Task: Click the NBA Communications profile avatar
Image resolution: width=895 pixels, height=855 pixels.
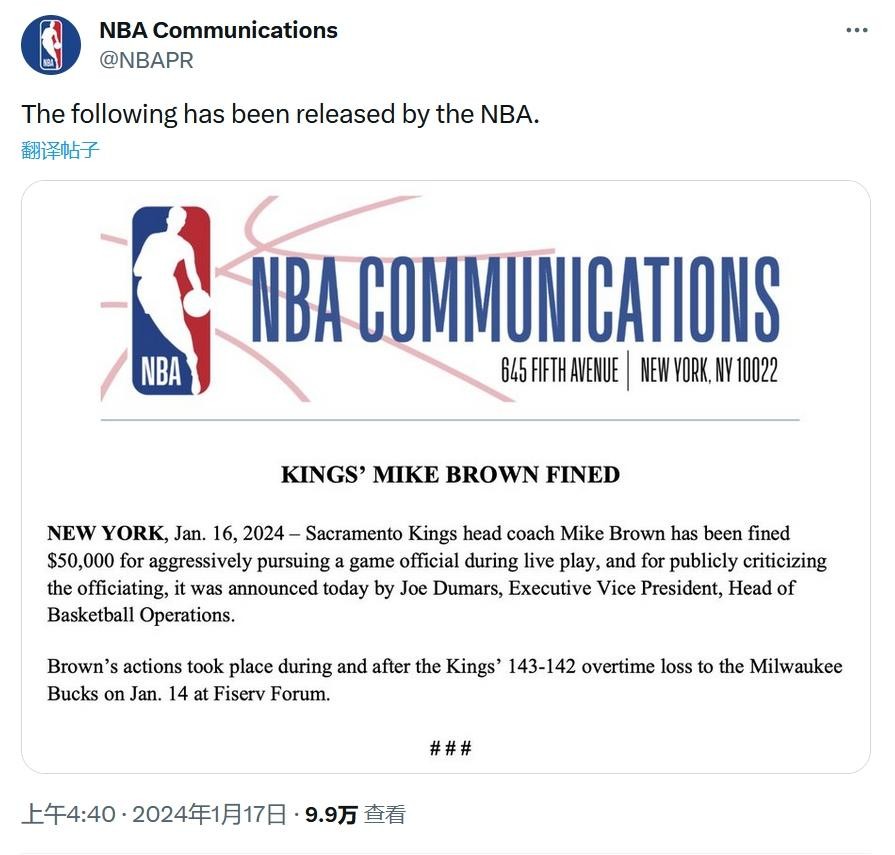Action: (50, 45)
